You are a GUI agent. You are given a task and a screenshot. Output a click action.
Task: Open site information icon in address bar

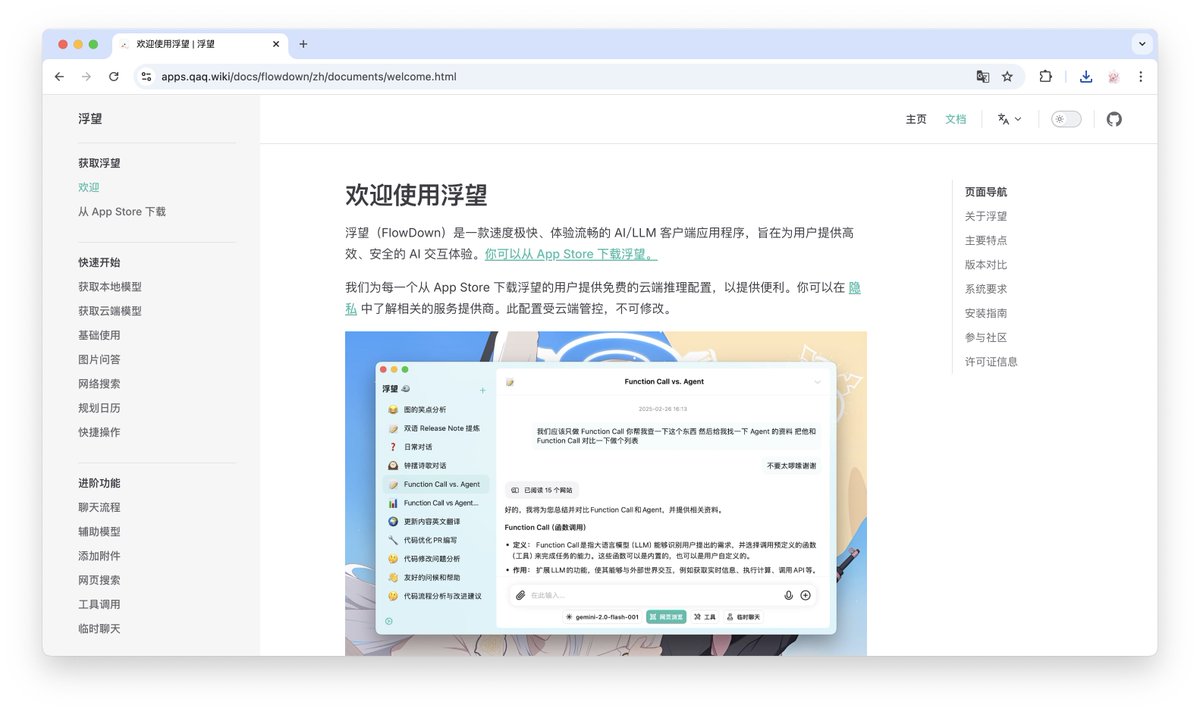pyautogui.click(x=146, y=76)
